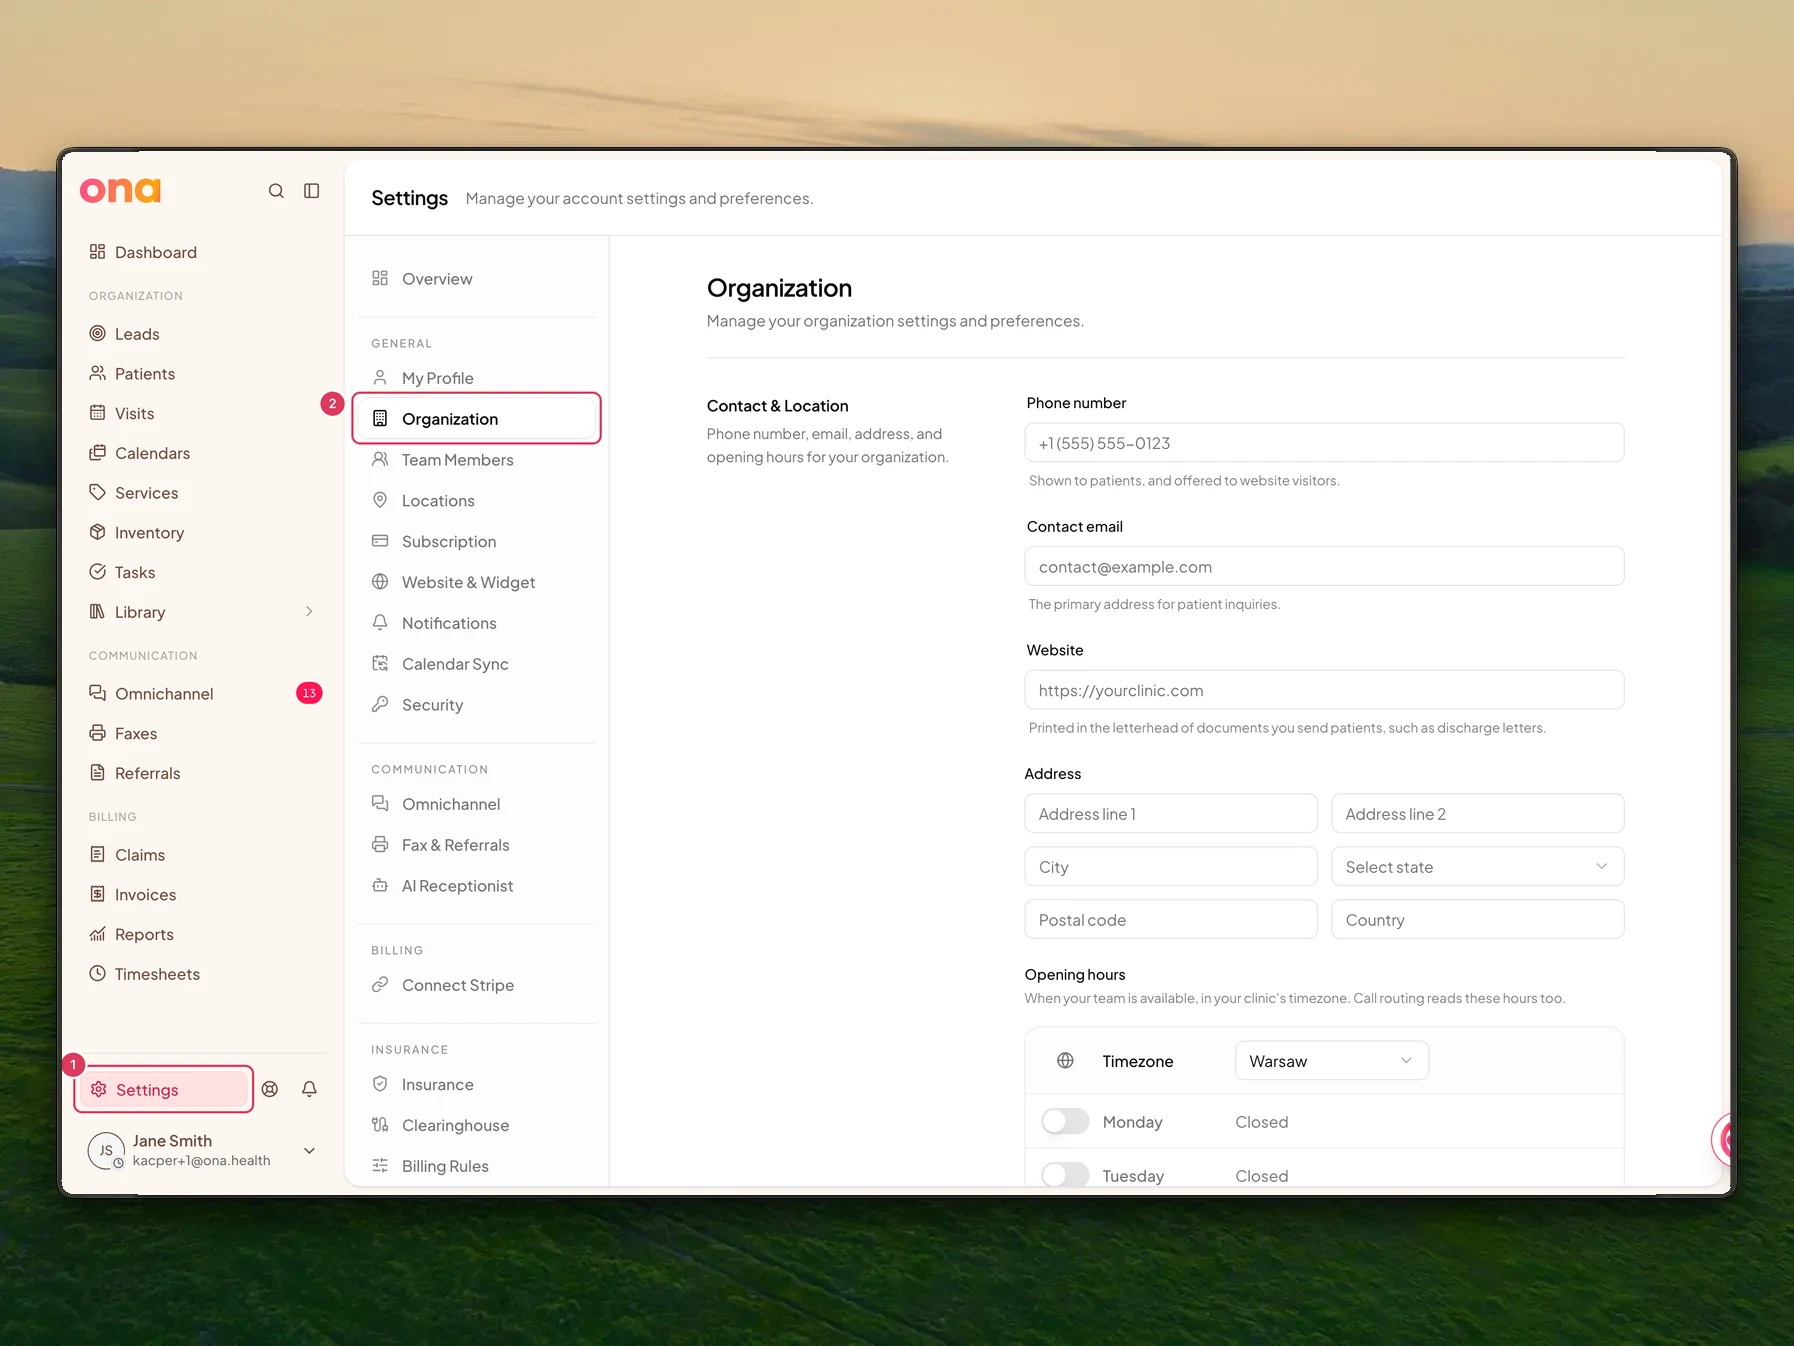Expand Library submenu chevron
The image size is (1794, 1346).
[309, 612]
